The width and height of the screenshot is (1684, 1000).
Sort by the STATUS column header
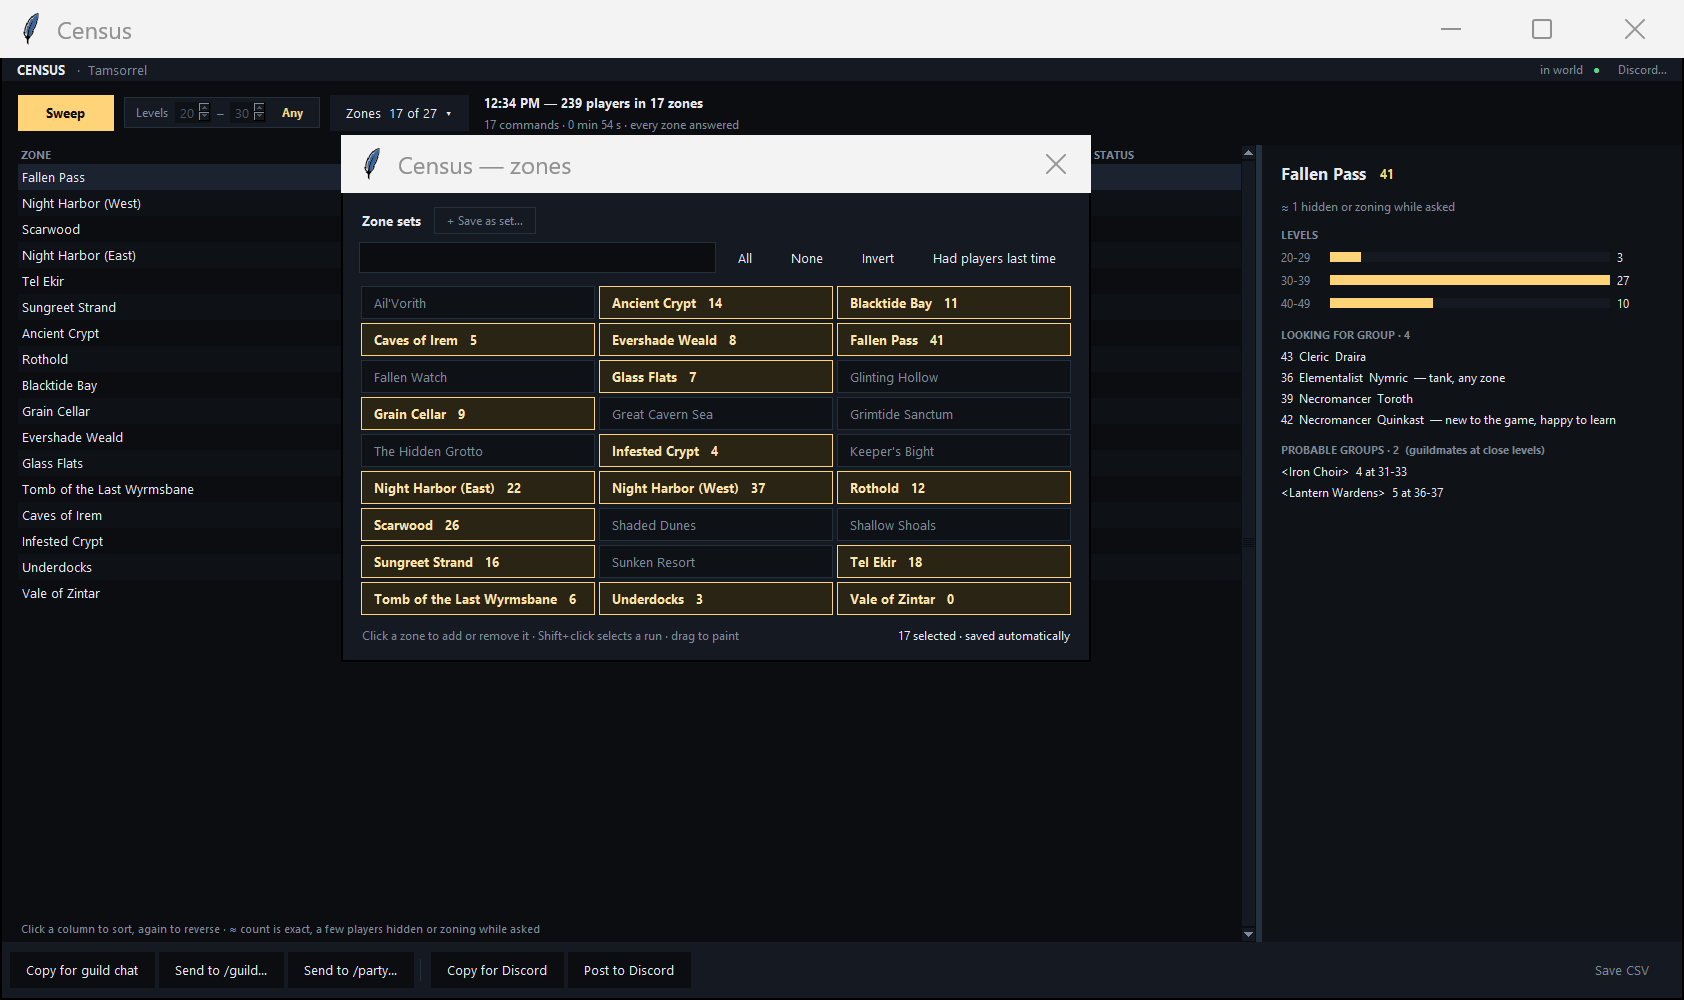coord(1114,155)
